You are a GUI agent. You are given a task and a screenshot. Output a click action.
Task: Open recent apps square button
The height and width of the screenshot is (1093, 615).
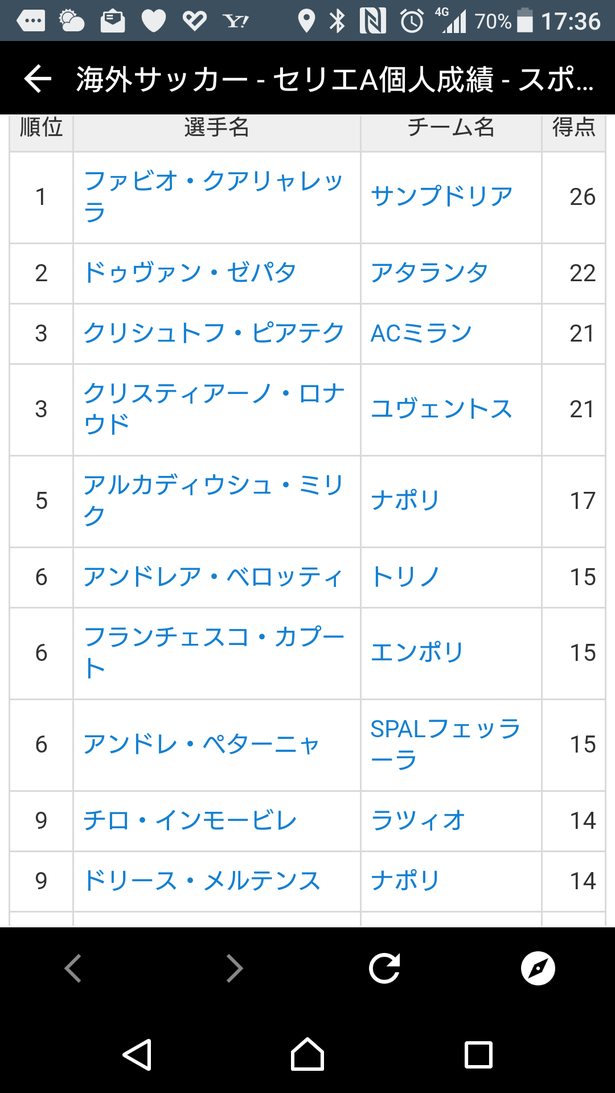coord(478,1055)
